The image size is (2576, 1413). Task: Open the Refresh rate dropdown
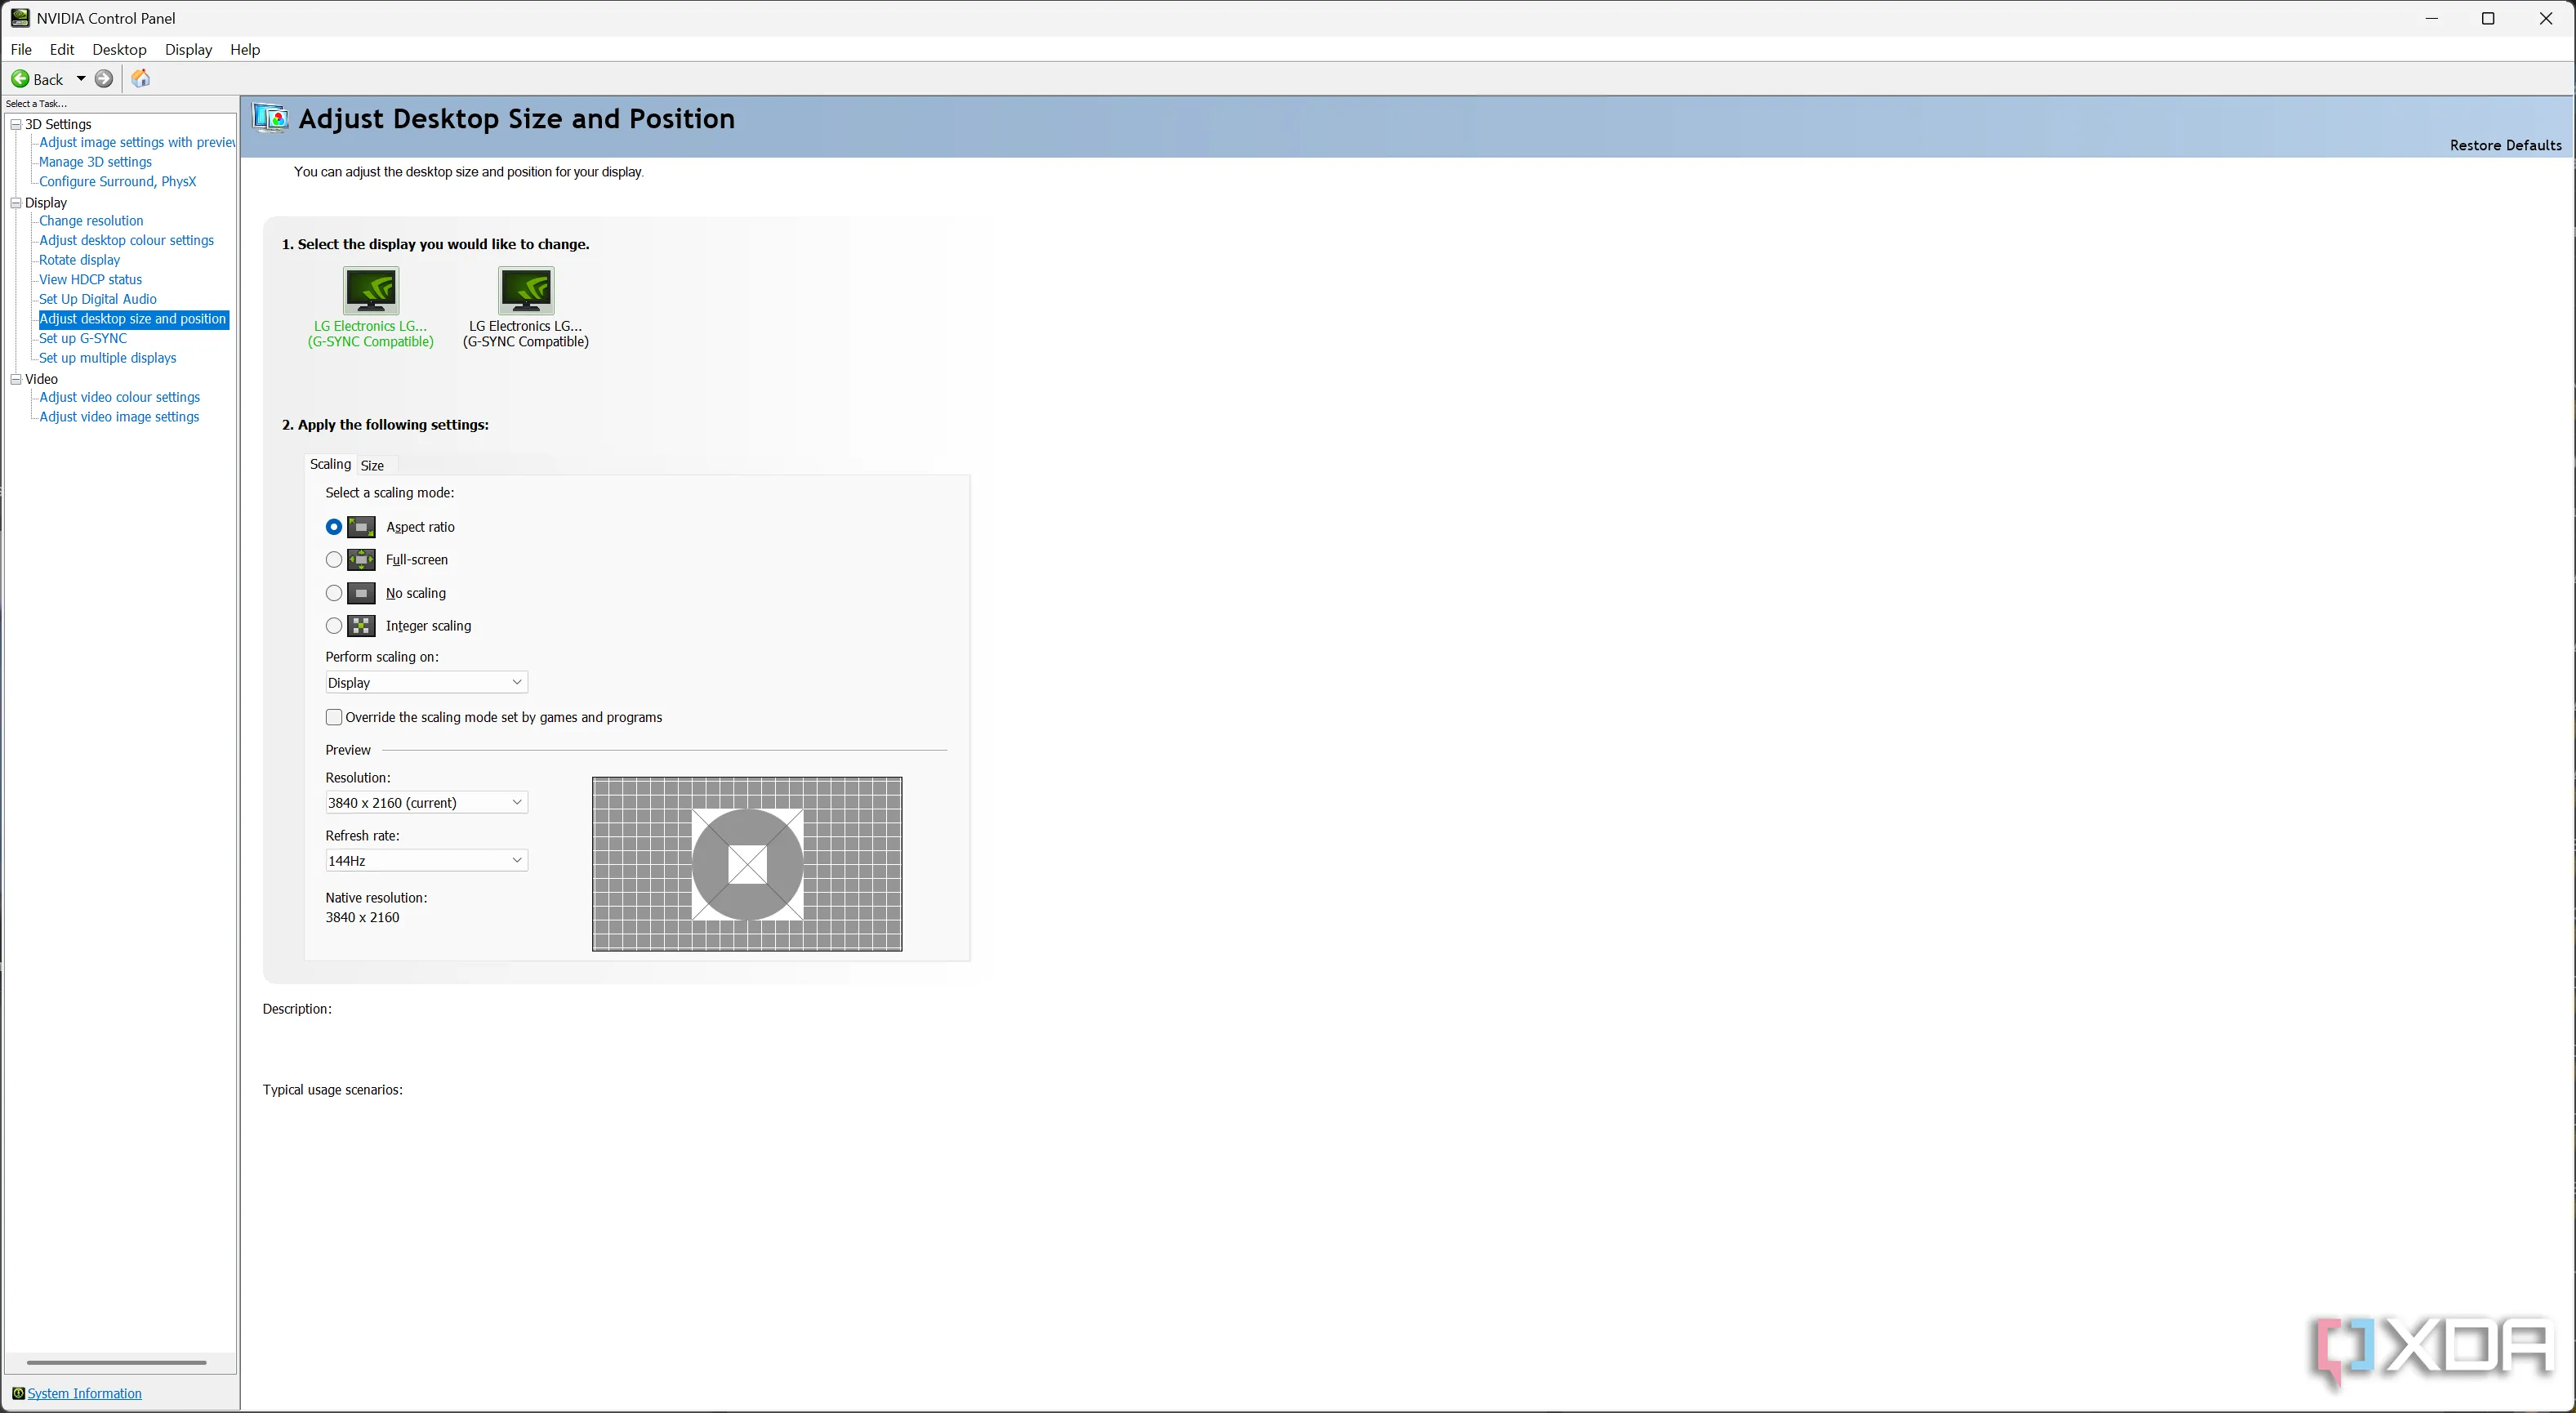pyautogui.click(x=426, y=861)
